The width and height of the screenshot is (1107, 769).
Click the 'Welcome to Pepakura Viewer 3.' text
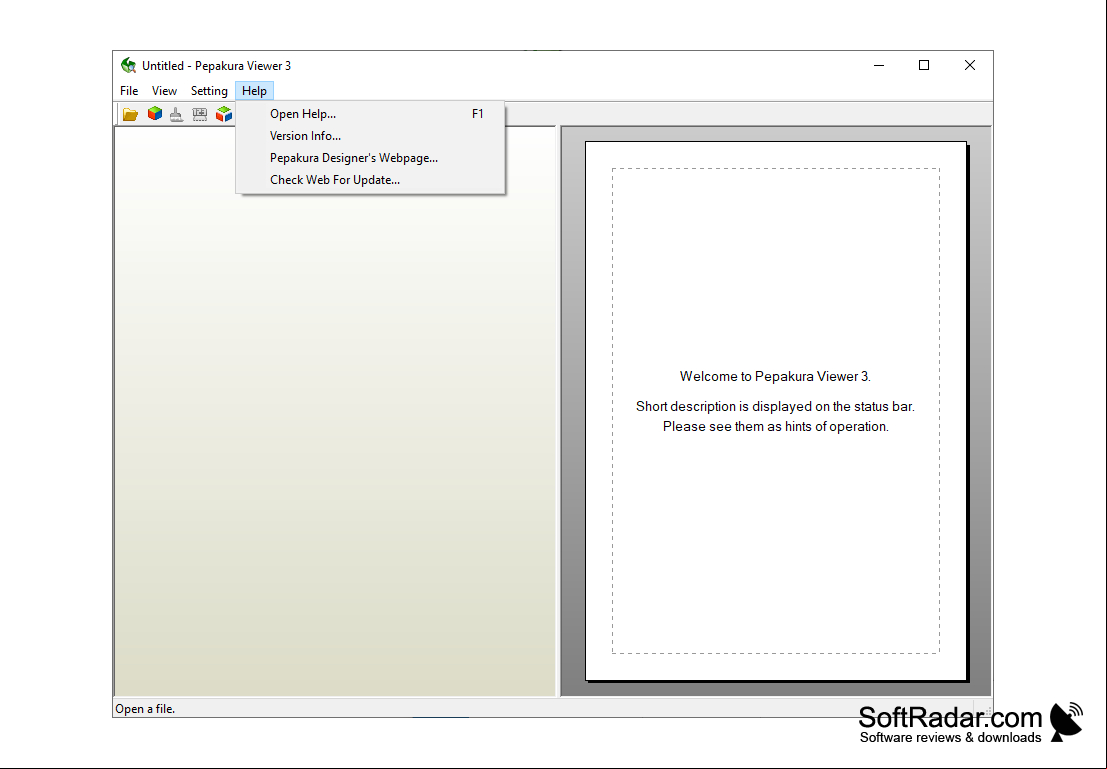tap(775, 376)
